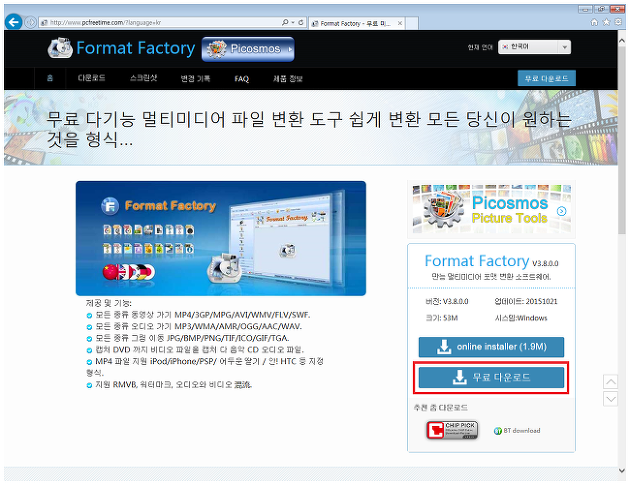Viewport: 630px width, 485px height.
Task: Click the download arrow icon on online installer
Action: [x=444, y=347]
